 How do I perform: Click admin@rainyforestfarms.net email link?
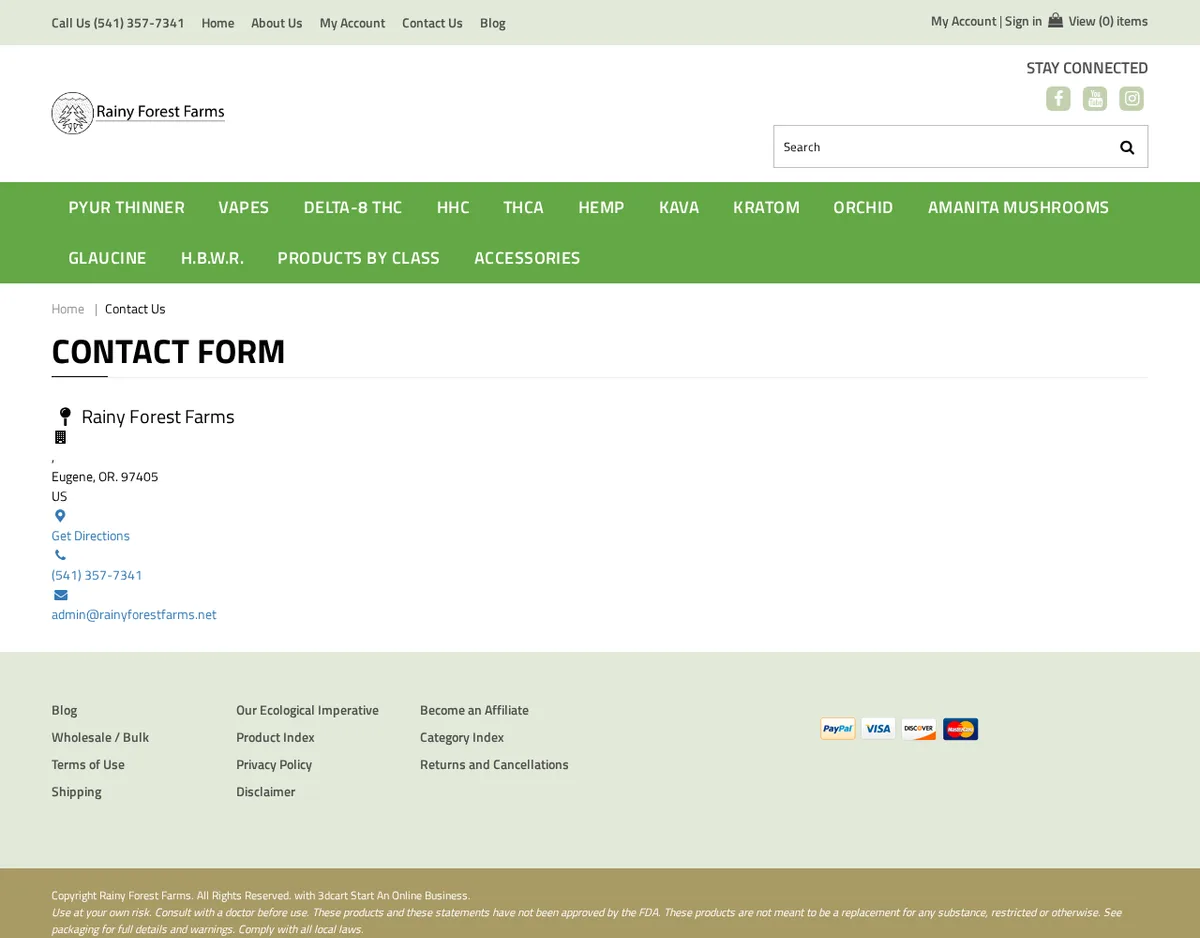tap(134, 615)
